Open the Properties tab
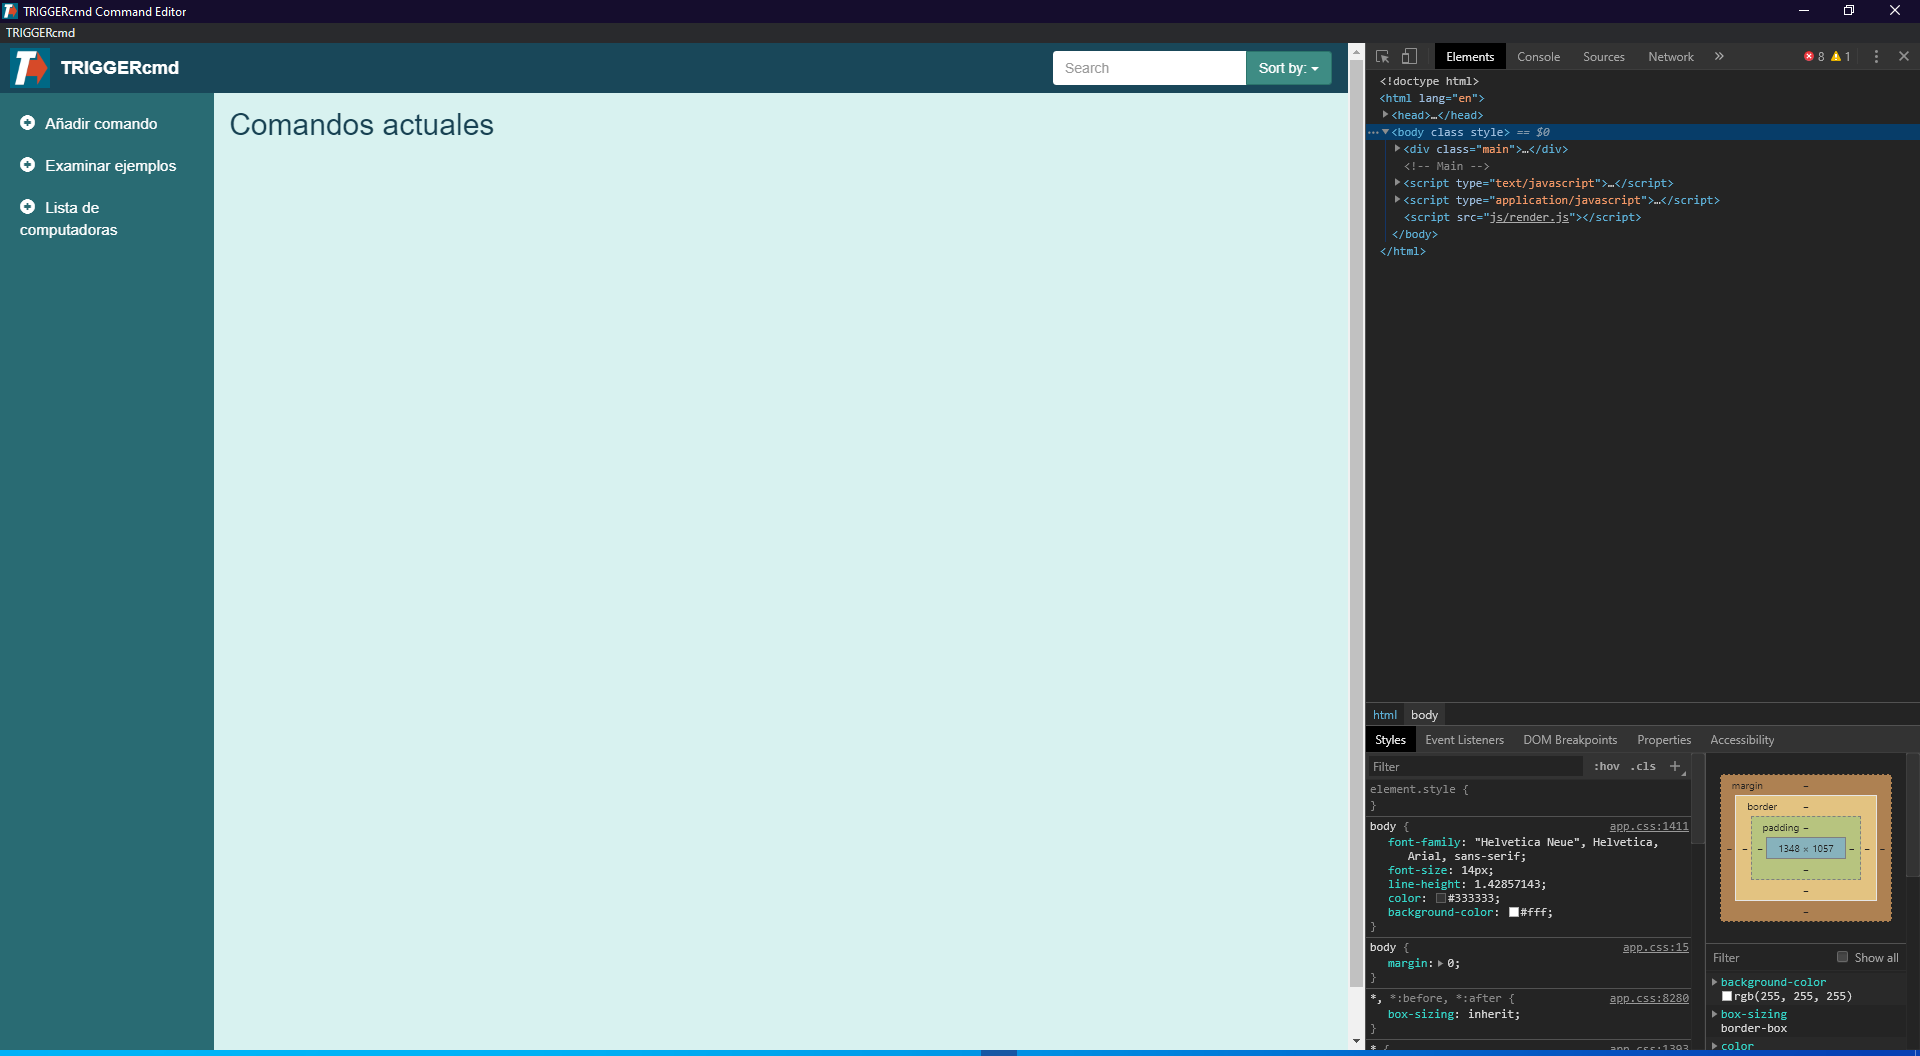This screenshot has height=1056, width=1920. pyautogui.click(x=1664, y=739)
